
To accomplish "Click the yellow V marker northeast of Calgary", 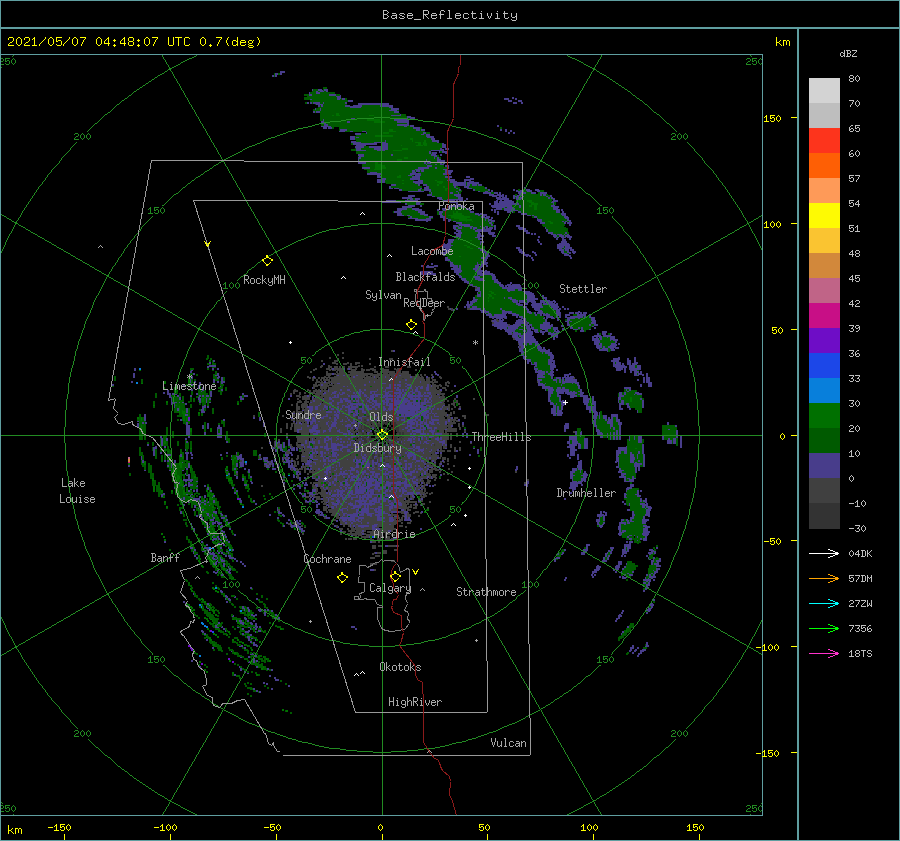I will (x=416, y=572).
